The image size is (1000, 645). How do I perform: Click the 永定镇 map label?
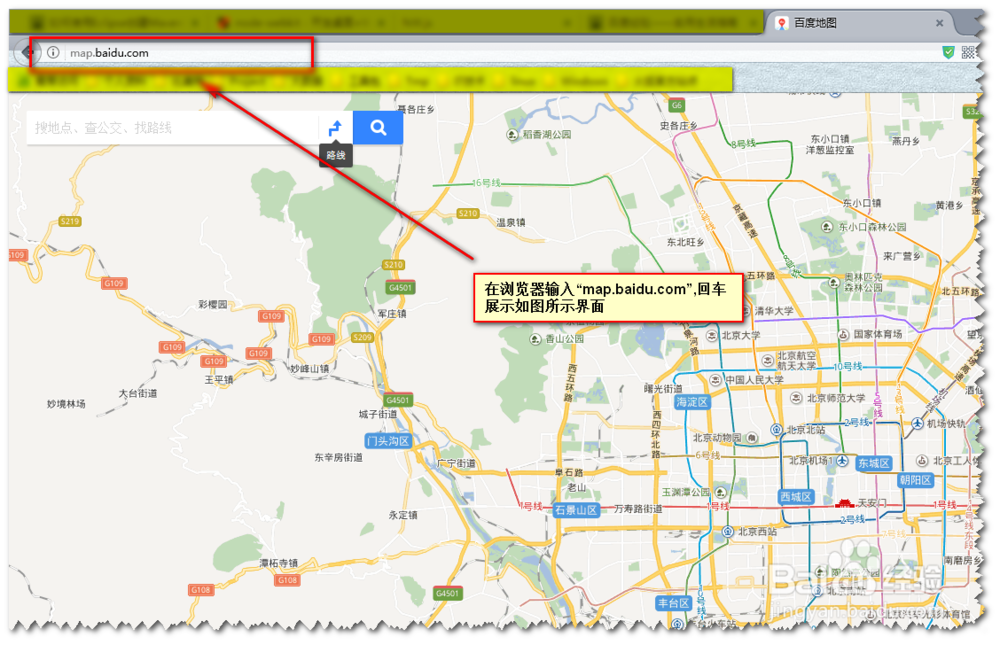point(403,515)
